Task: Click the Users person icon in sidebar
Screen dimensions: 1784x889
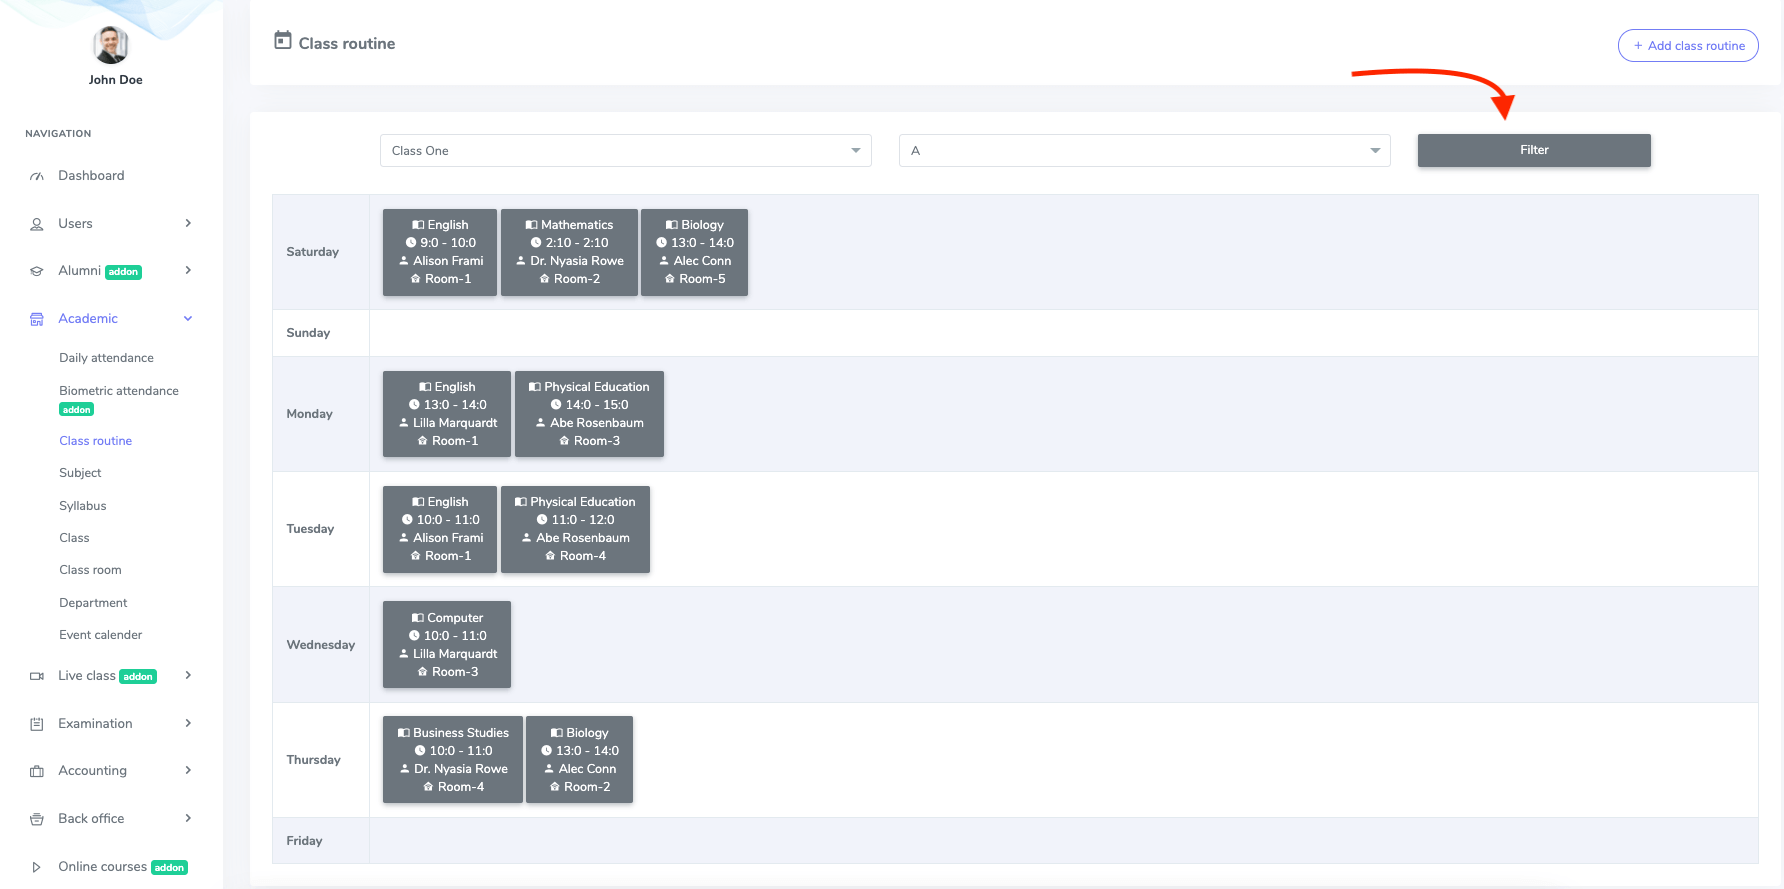Action: click(37, 224)
